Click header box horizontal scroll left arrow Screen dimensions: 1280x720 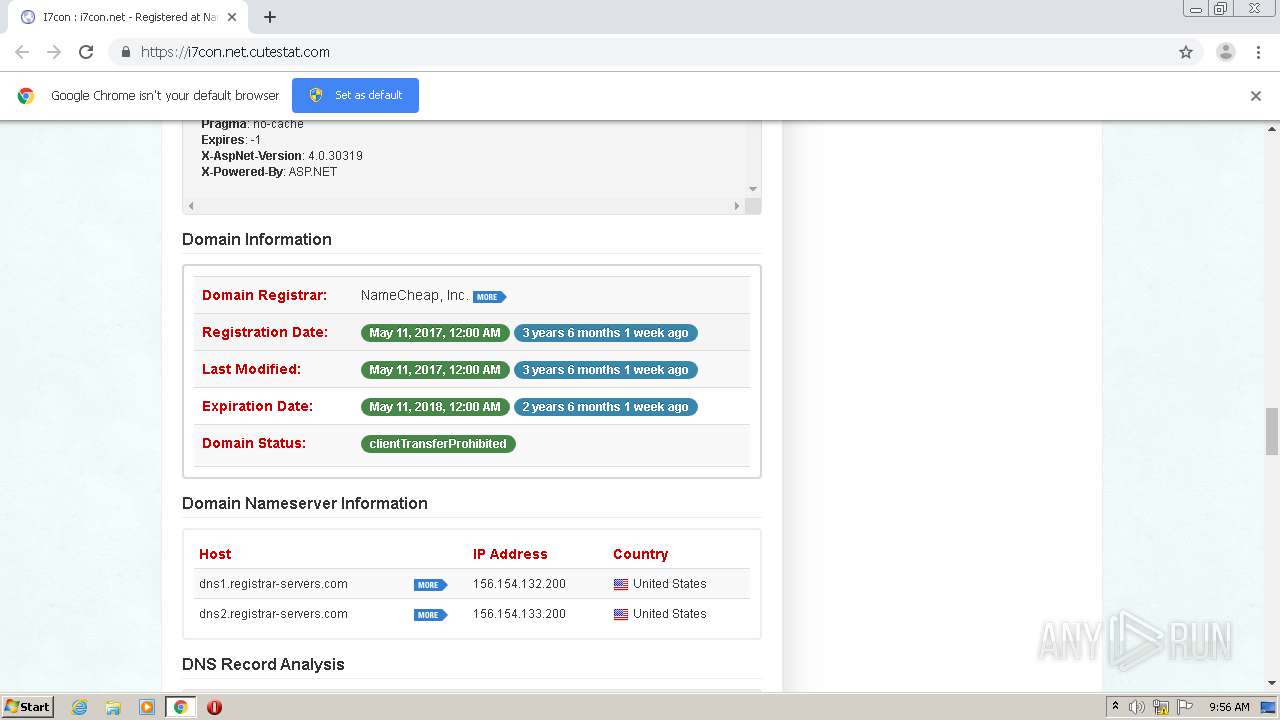click(190, 206)
